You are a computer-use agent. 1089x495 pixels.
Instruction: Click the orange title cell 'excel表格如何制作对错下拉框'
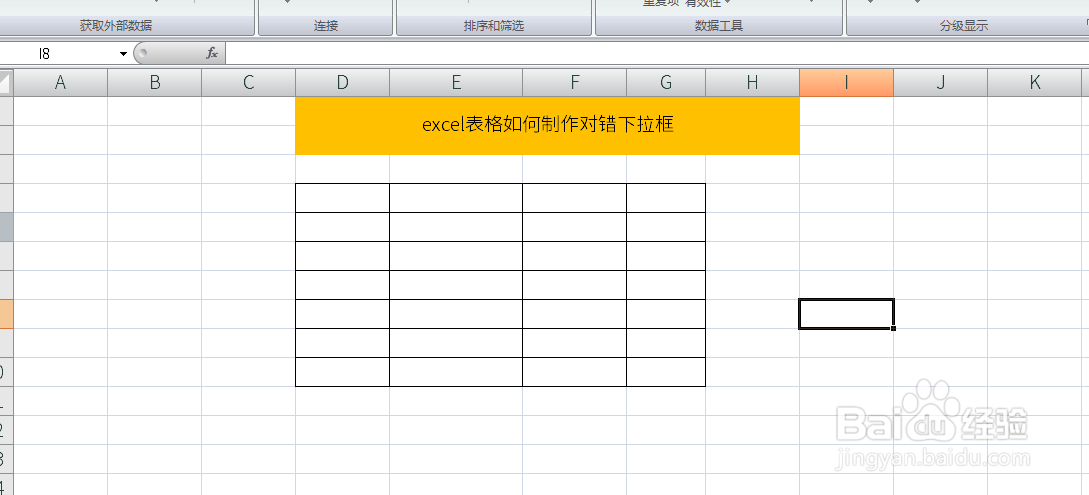tap(547, 126)
